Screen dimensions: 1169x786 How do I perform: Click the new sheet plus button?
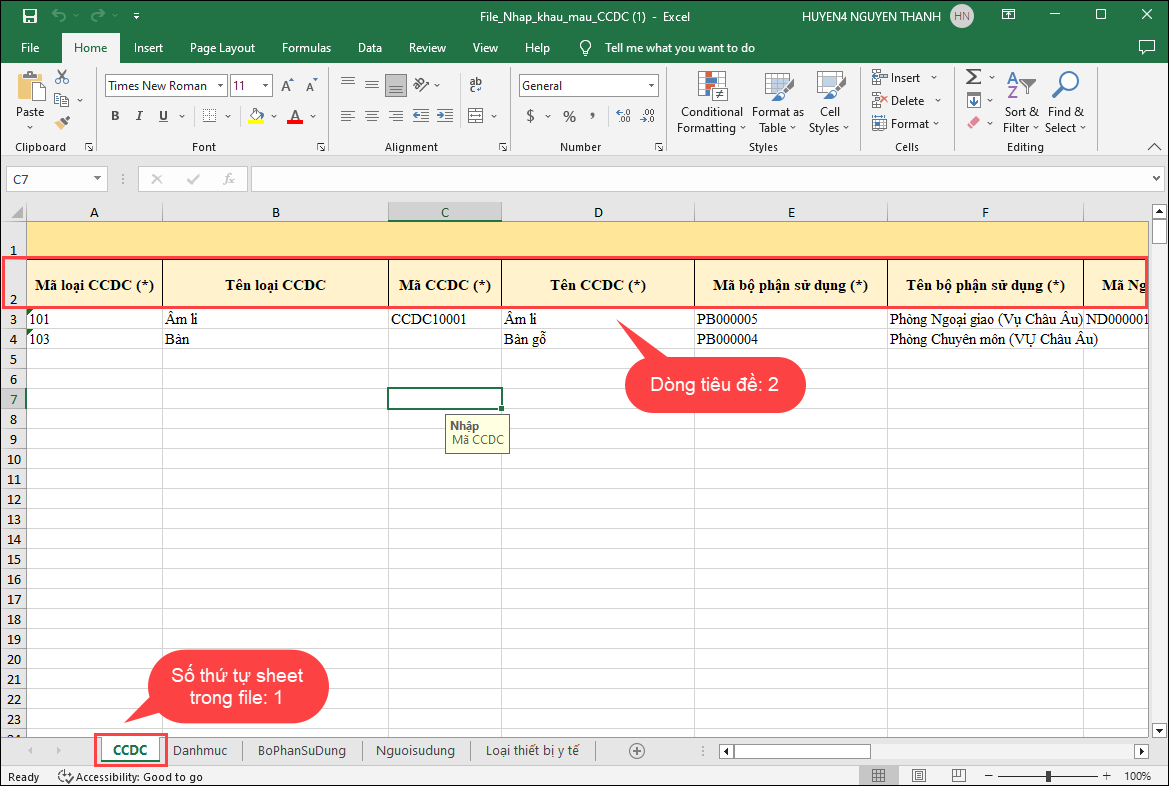pos(636,750)
